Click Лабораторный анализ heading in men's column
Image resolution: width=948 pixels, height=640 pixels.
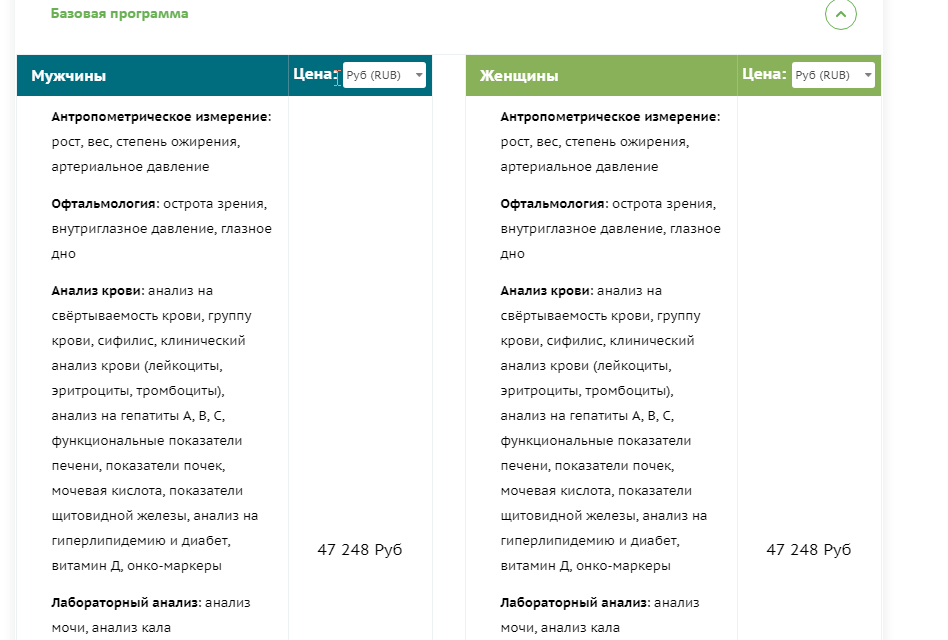[x=127, y=603]
